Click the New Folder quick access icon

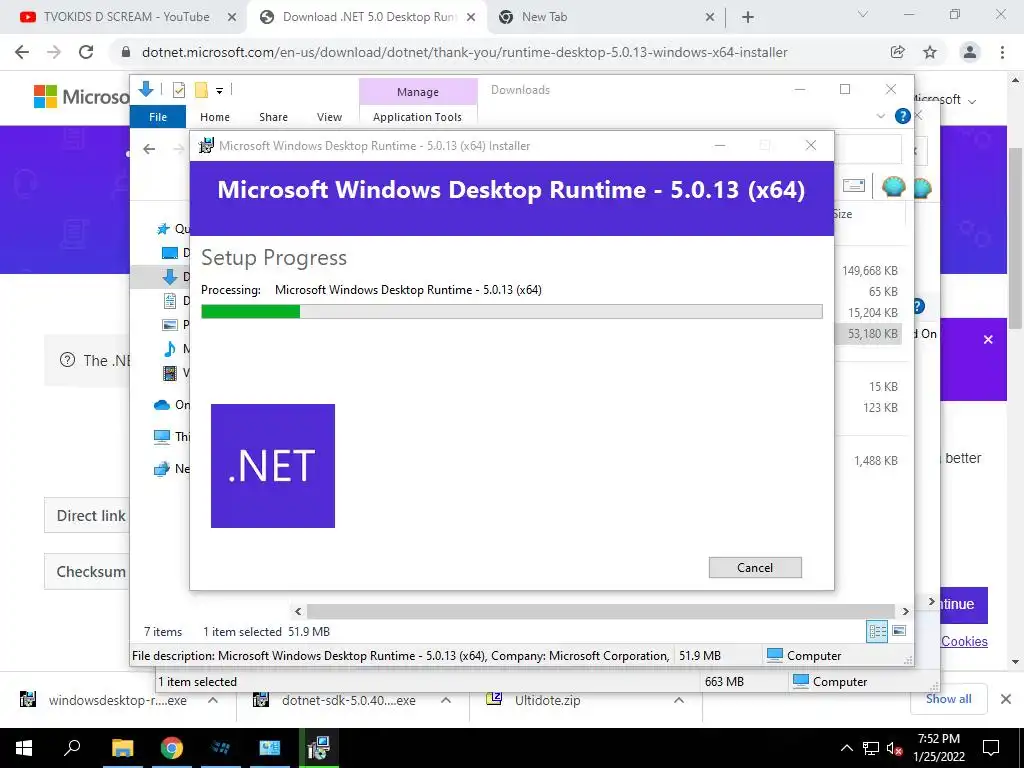(x=201, y=90)
